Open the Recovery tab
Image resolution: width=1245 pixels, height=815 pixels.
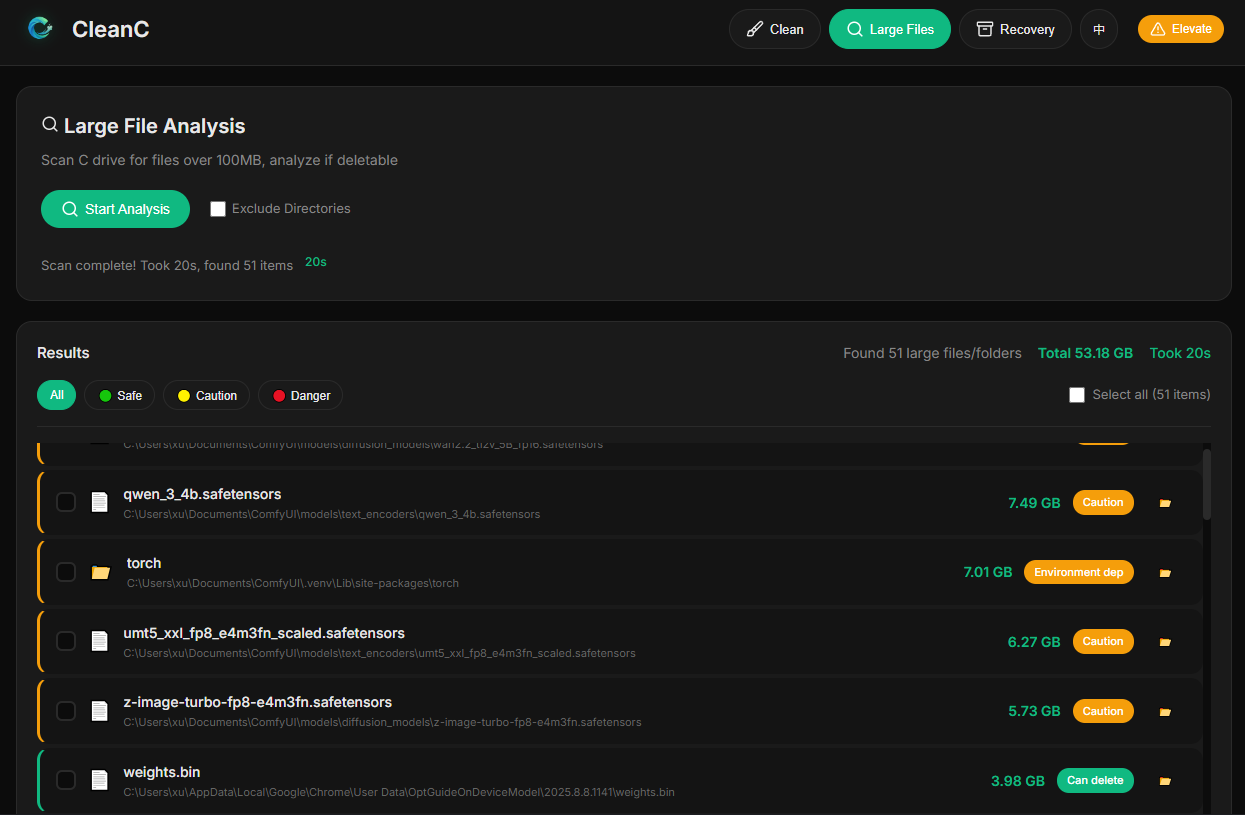[x=1015, y=29]
